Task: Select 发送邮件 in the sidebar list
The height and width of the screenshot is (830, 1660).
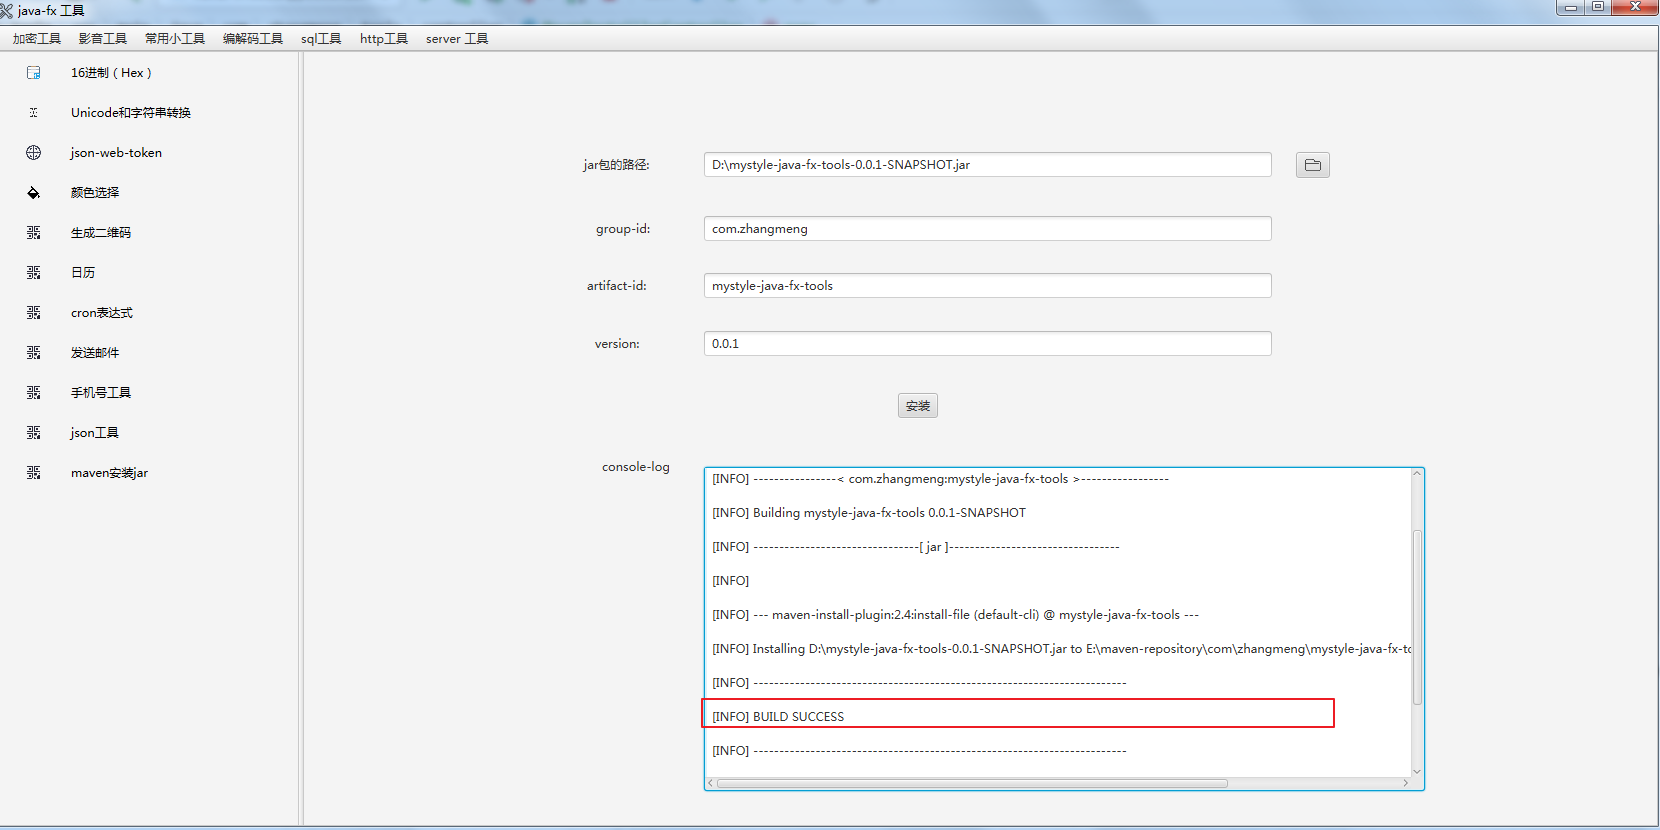Action: [x=95, y=353]
